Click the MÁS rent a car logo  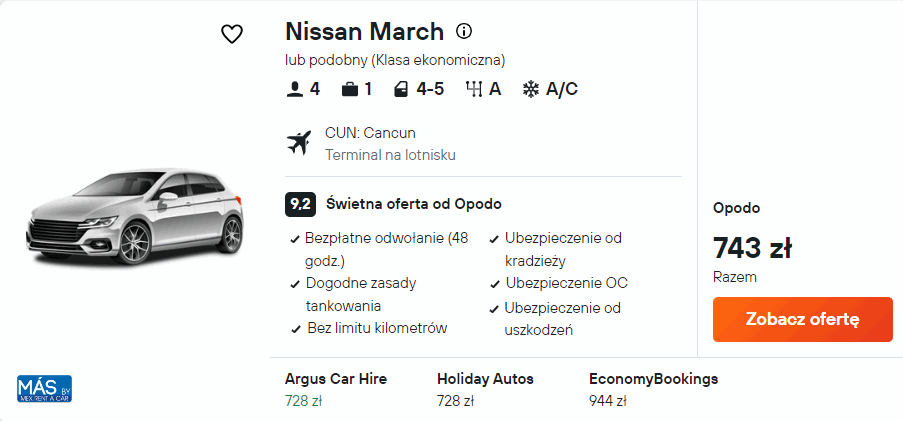pyautogui.click(x=44, y=388)
